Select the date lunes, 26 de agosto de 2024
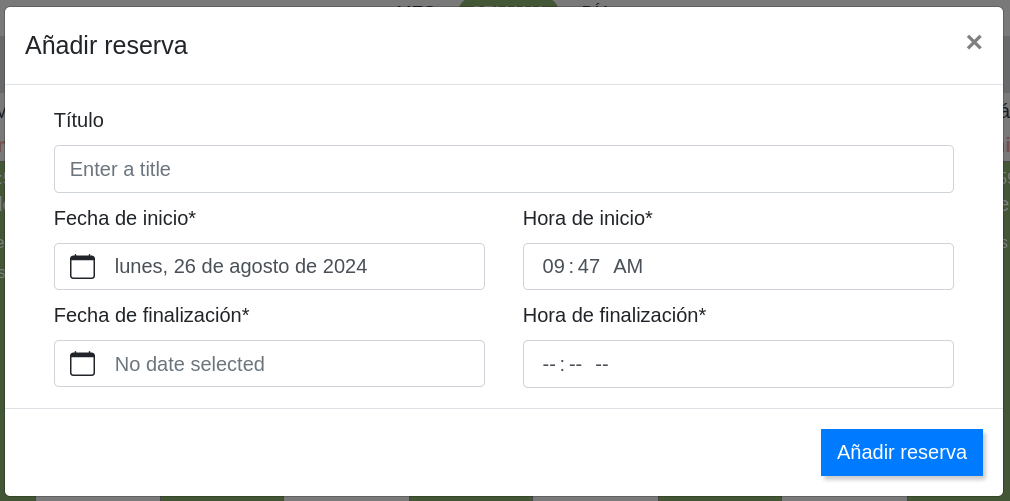The height and width of the screenshot is (501, 1010). pyautogui.click(x=241, y=266)
